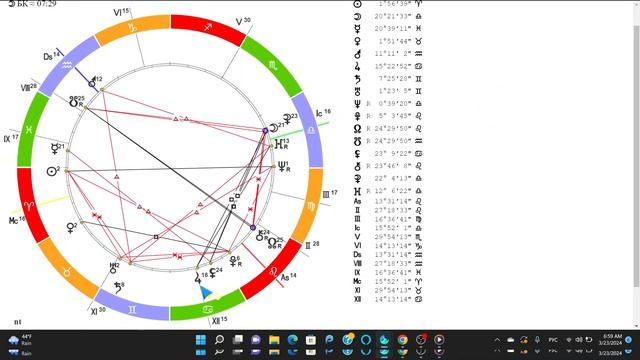
Task: Select the Virgo sign segment on the ring
Action: coord(311,205)
